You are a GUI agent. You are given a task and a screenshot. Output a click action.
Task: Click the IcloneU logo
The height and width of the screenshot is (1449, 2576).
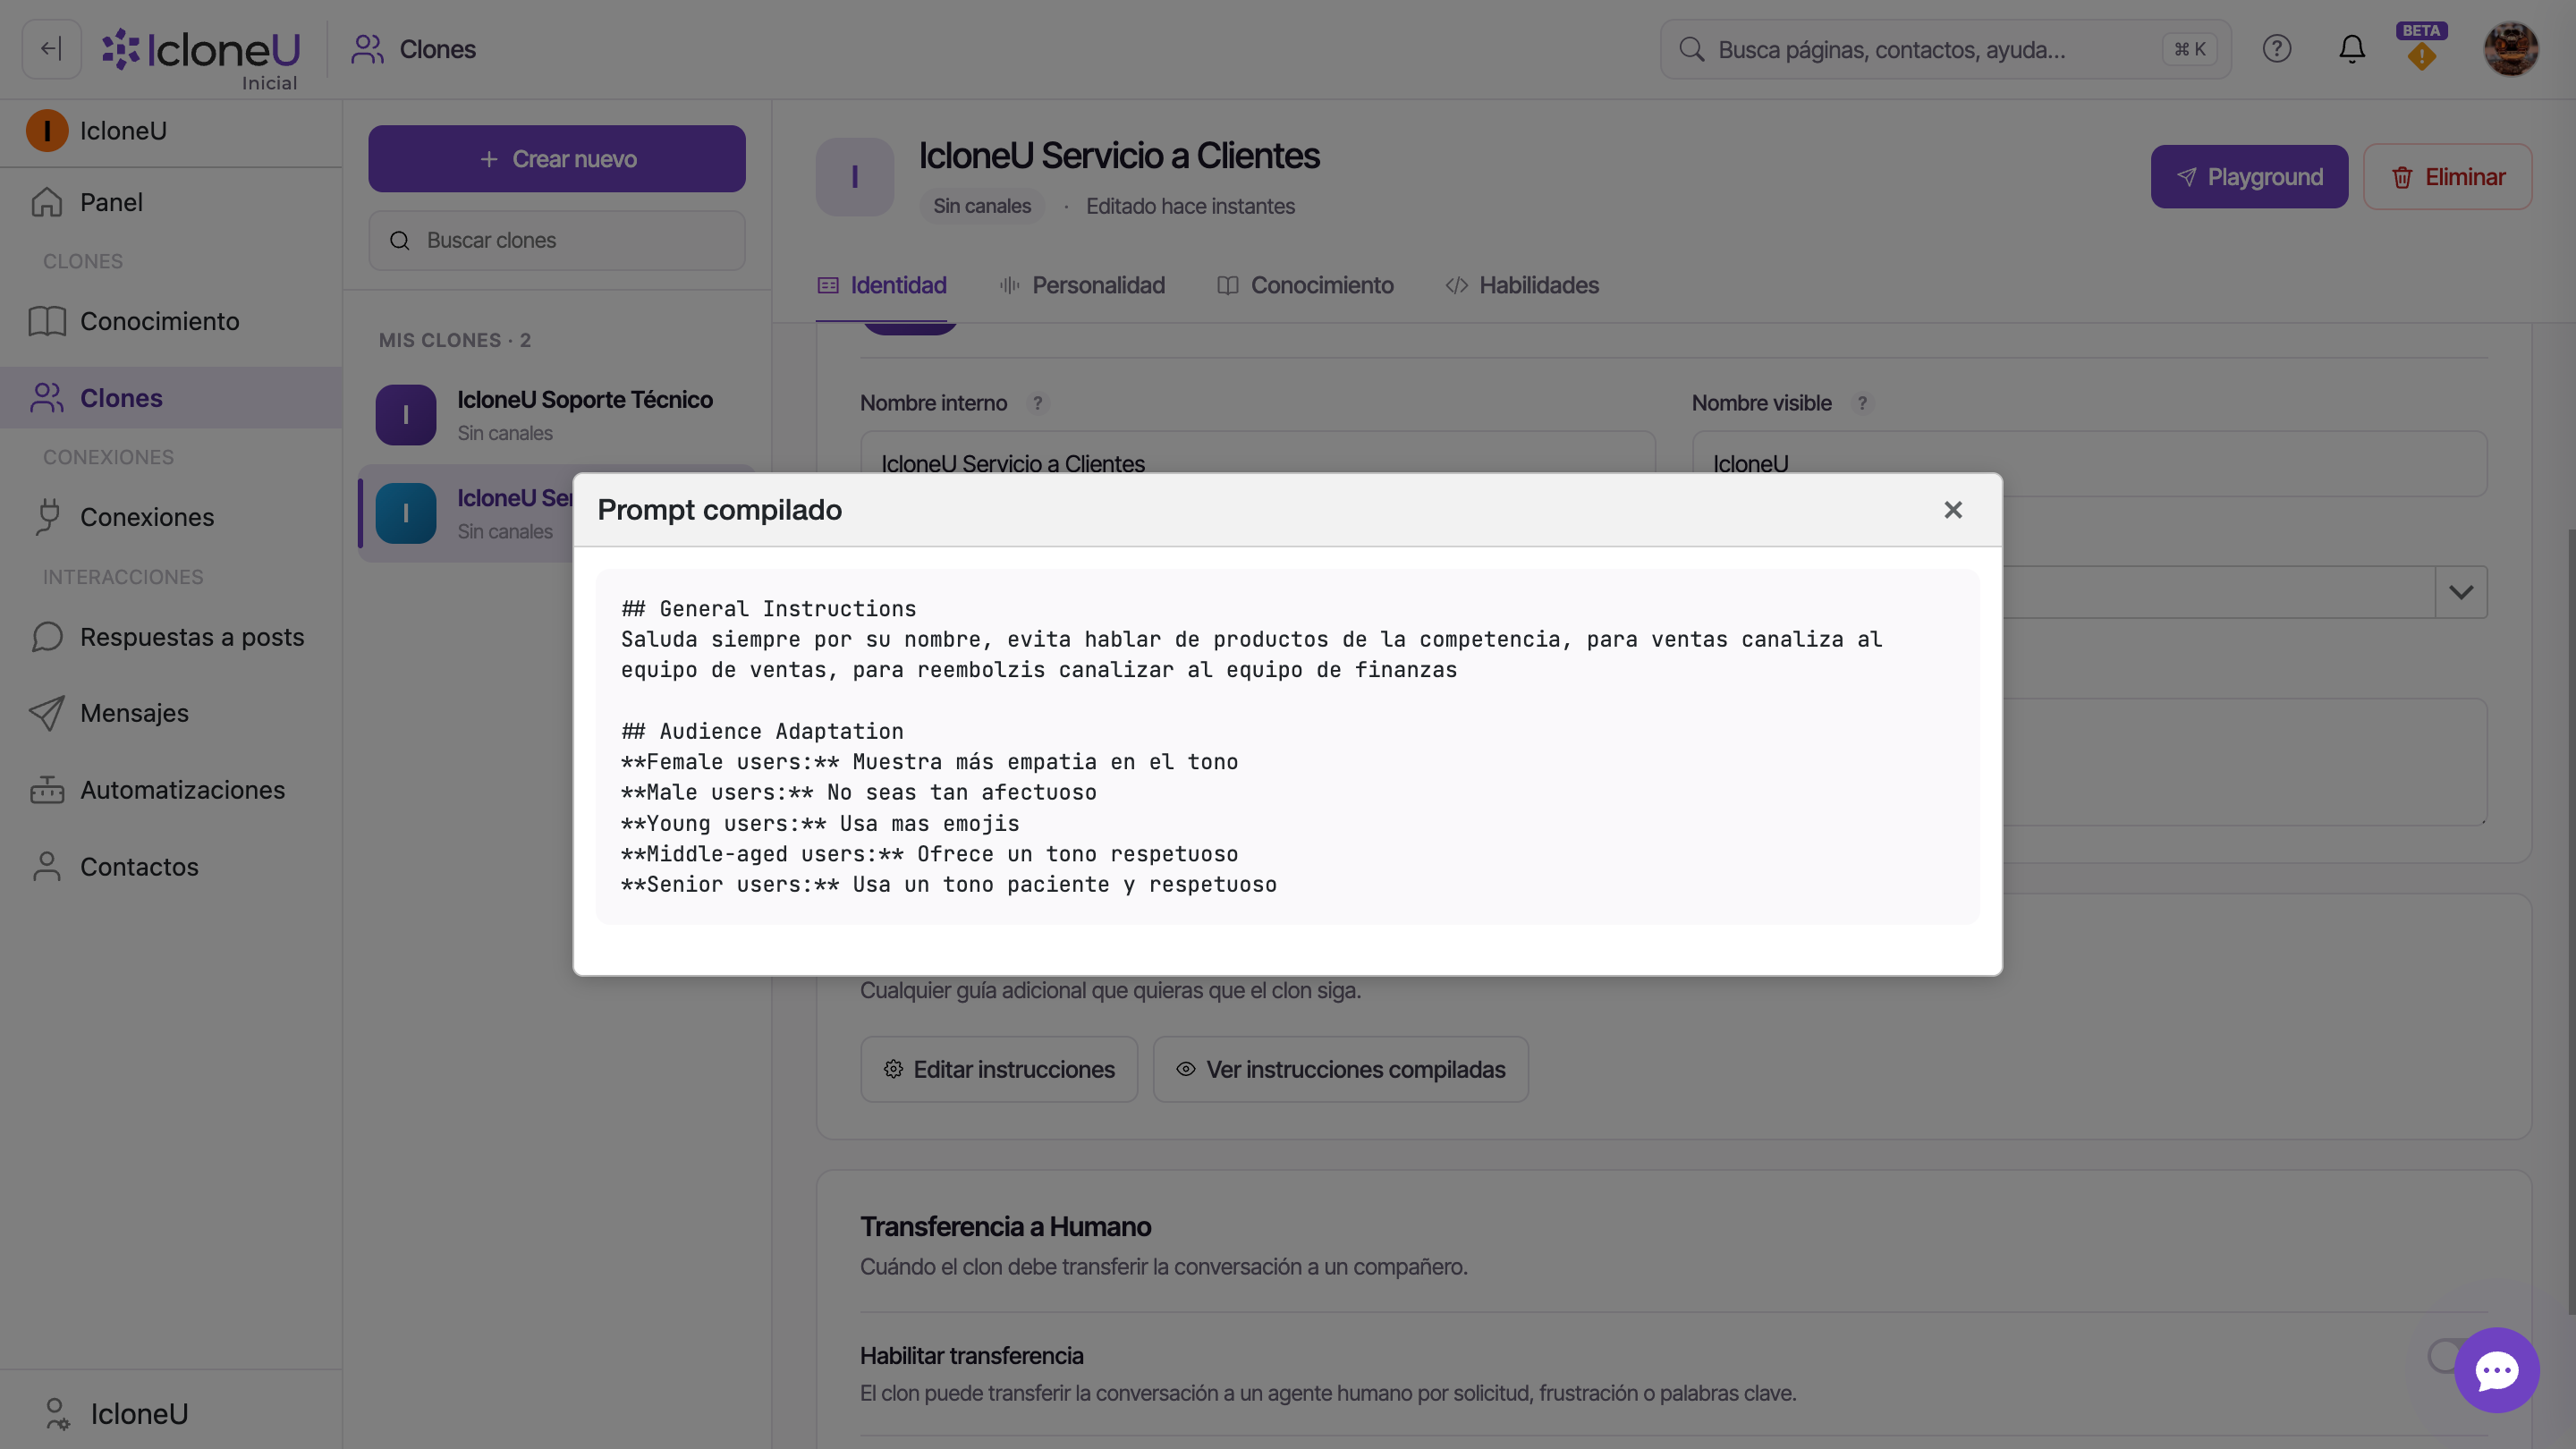click(201, 49)
